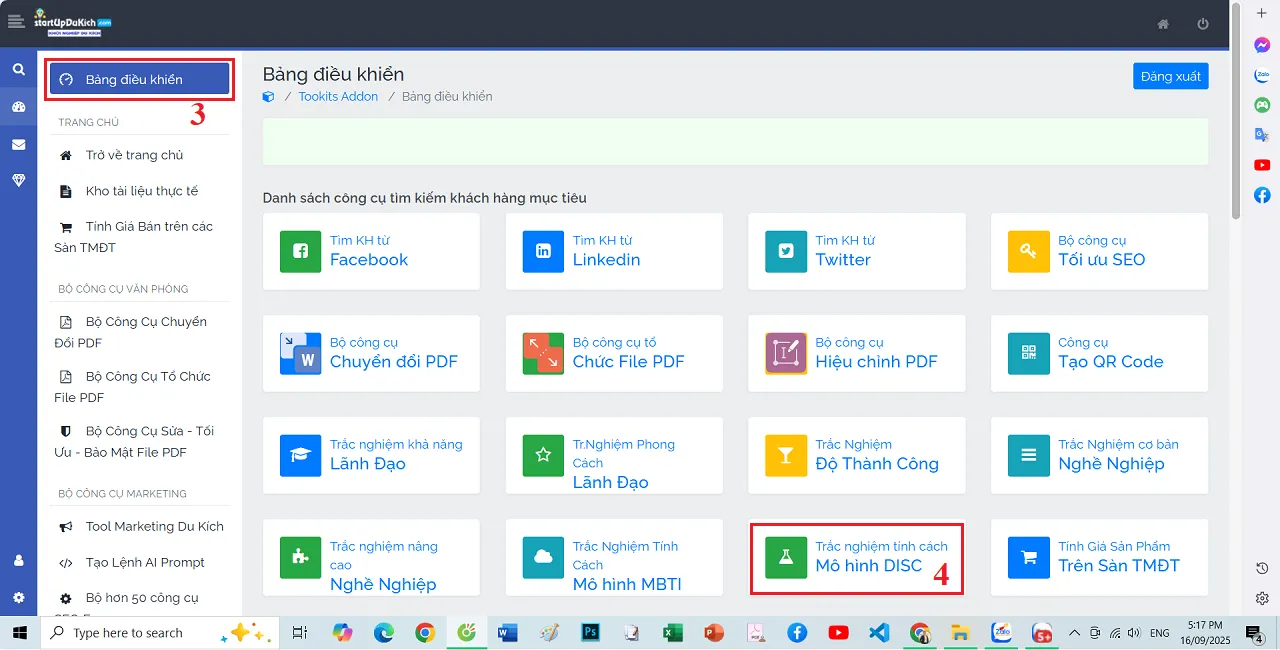Click the page's vertical scrollbar
This screenshot has height=650, width=1280.
click(1237, 112)
